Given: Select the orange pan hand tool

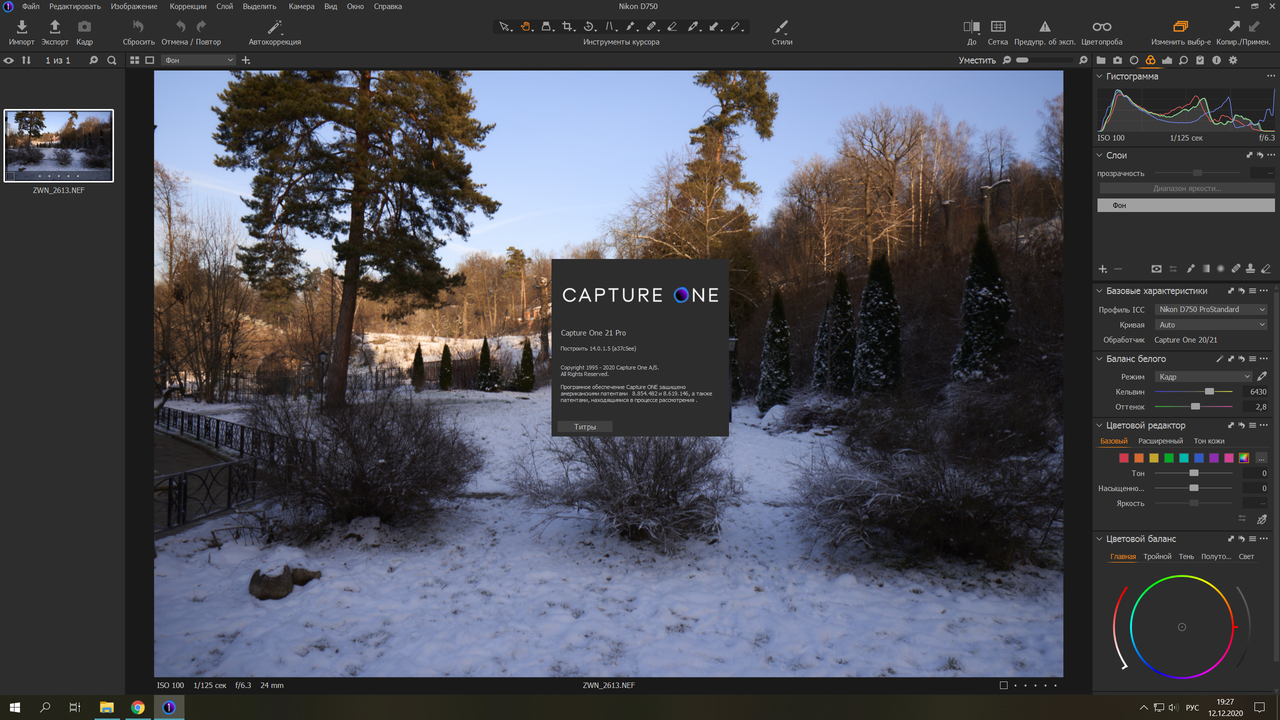Looking at the screenshot, I should [526, 27].
